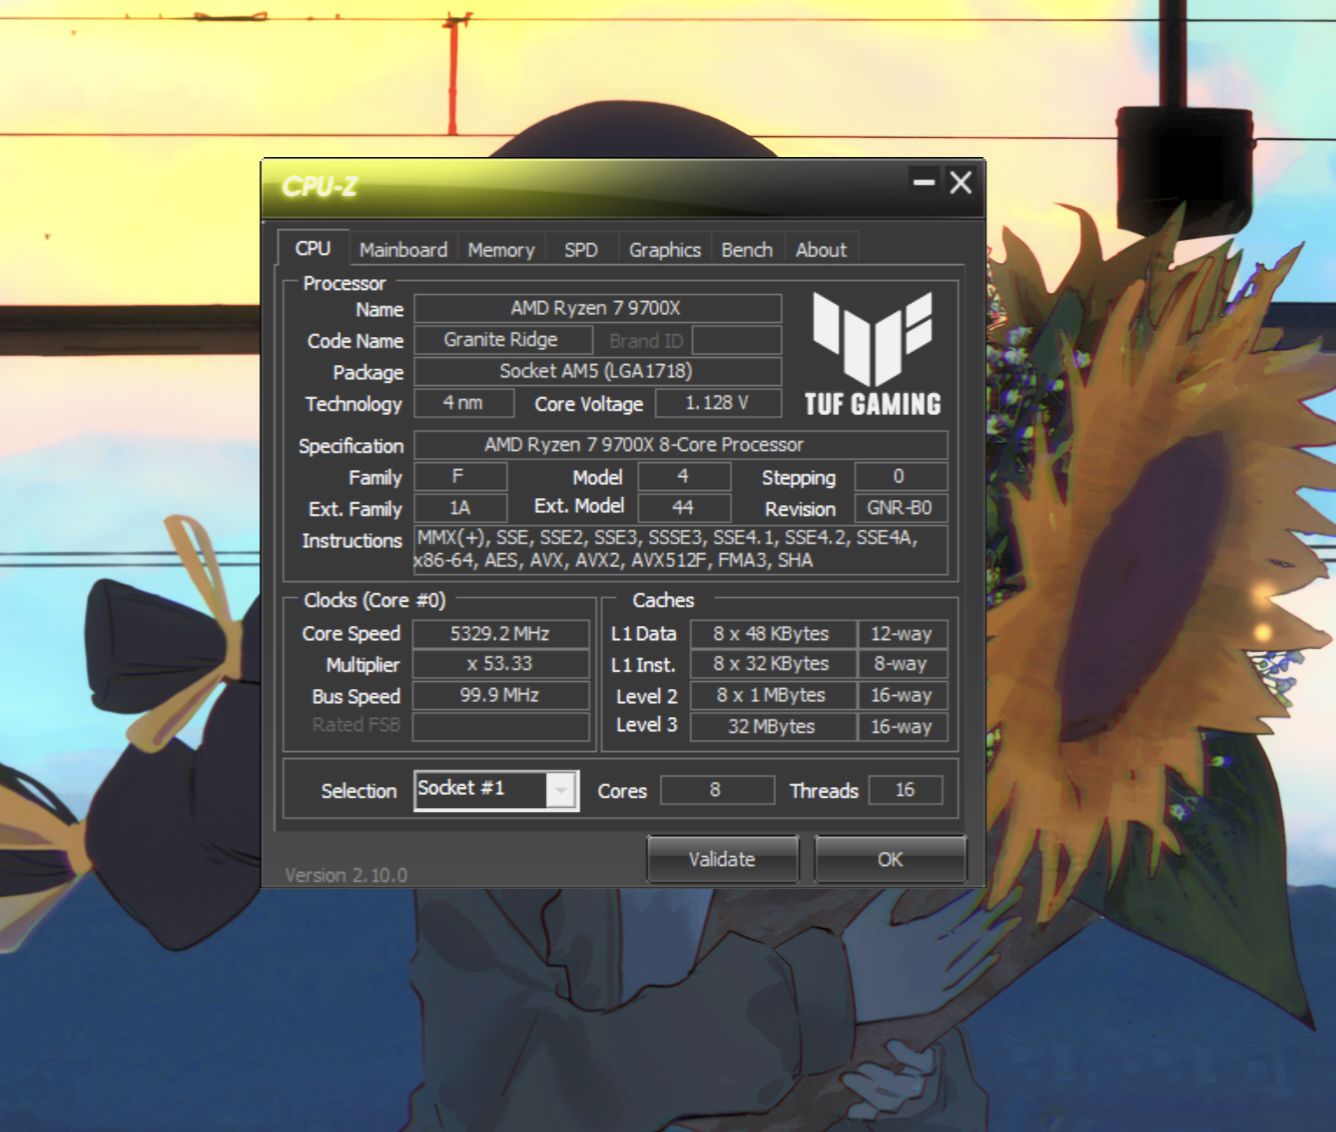Select the Level 2 16-way associativity value

point(902,695)
